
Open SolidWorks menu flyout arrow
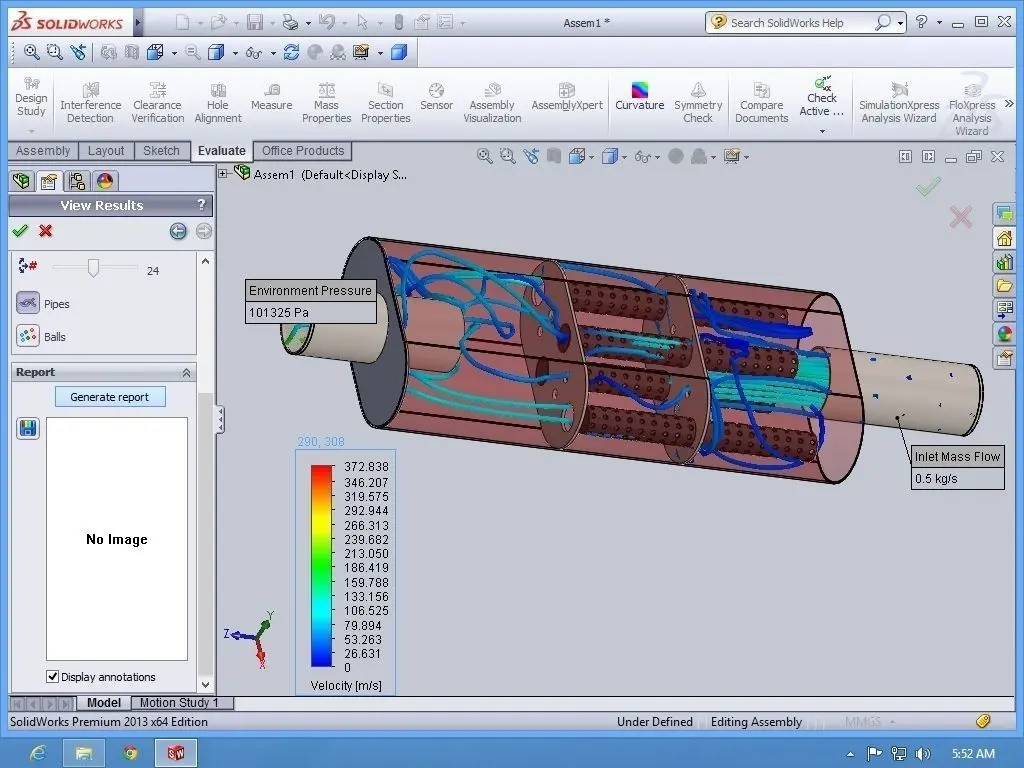[x=138, y=22]
